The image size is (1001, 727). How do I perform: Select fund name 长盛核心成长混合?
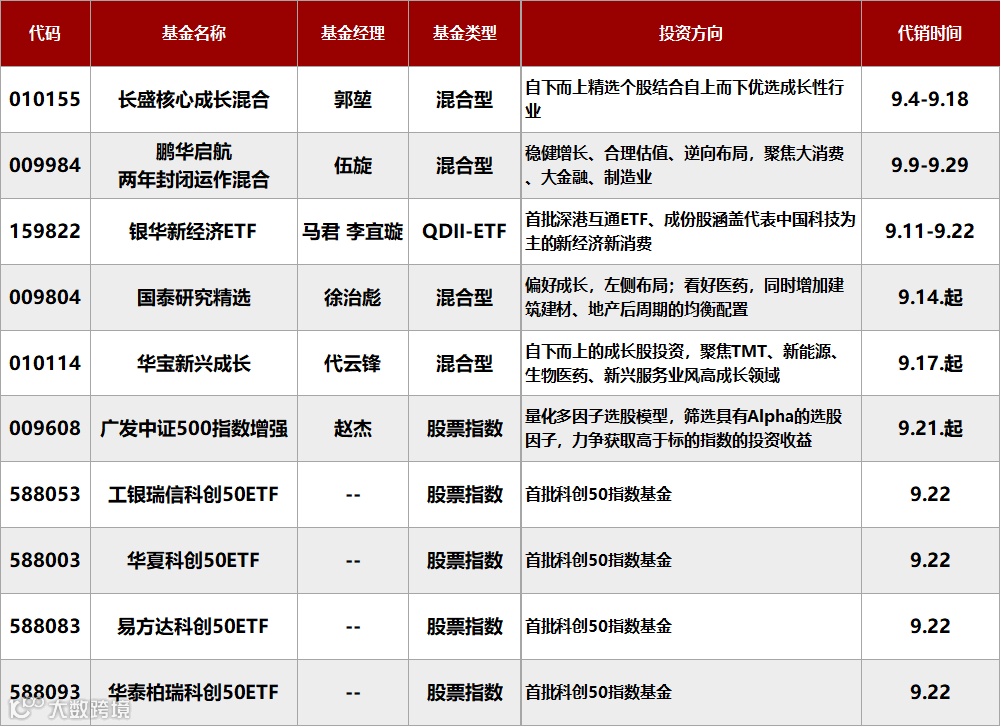point(193,100)
